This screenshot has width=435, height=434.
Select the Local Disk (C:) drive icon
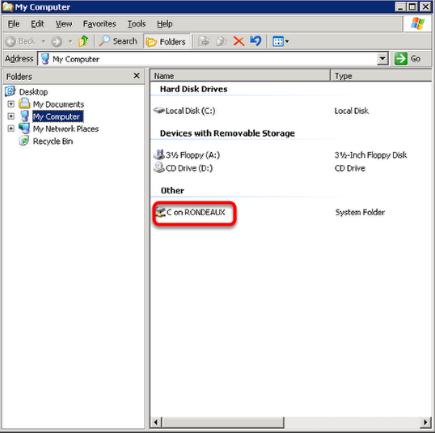pos(159,110)
